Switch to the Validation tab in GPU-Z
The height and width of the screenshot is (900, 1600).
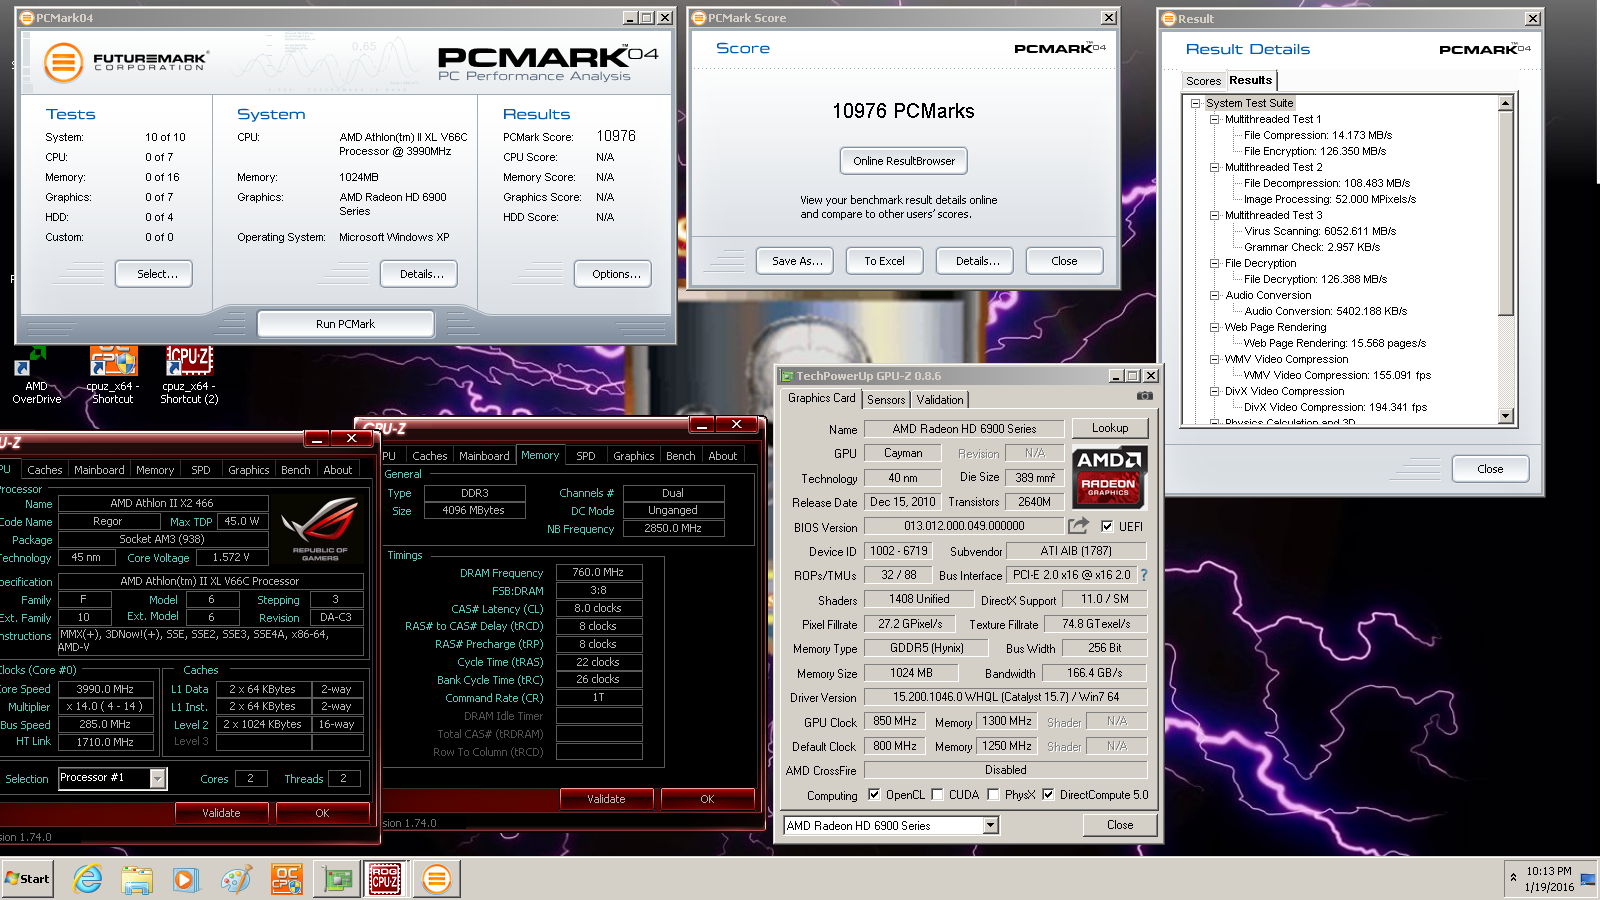click(940, 400)
